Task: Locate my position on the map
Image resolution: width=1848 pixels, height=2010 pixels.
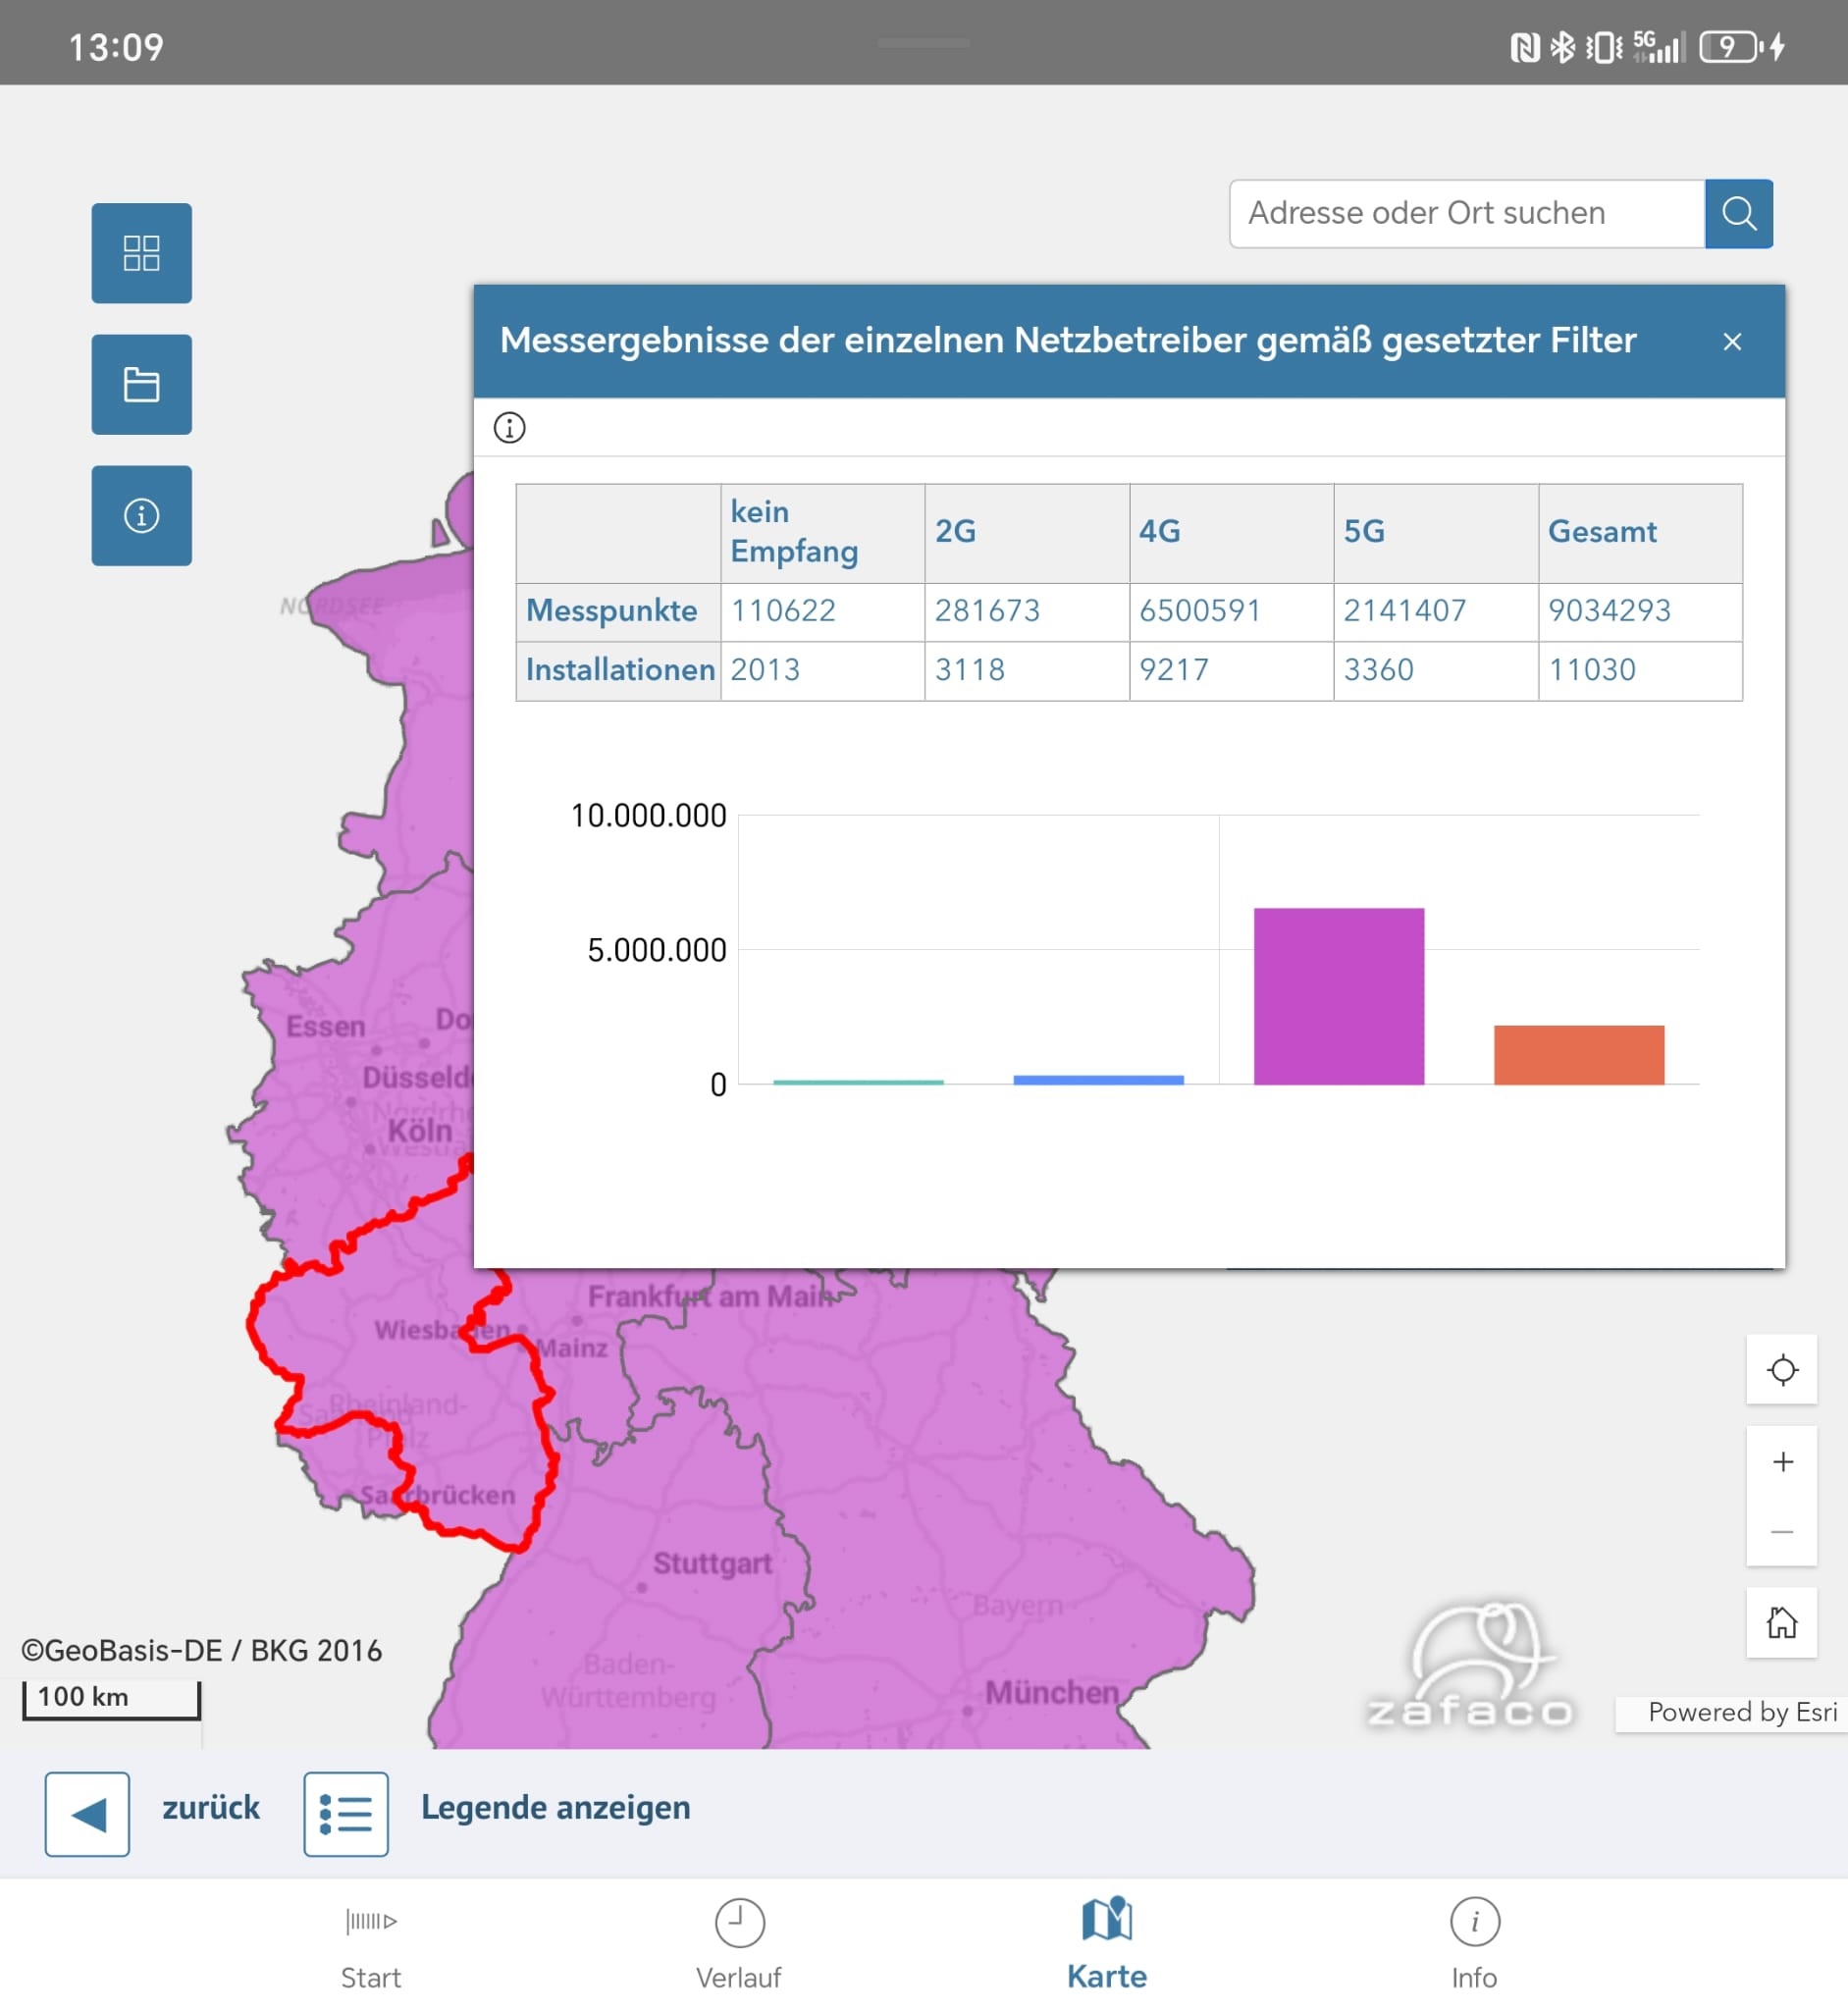Action: [x=1782, y=1369]
